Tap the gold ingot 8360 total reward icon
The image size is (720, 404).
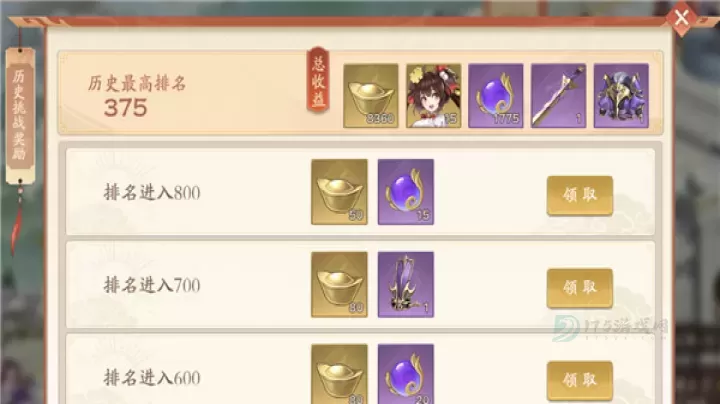point(371,95)
